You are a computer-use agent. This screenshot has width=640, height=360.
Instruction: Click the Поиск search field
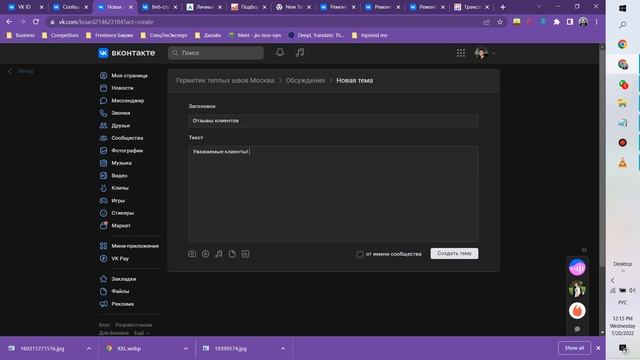click(x=216, y=53)
